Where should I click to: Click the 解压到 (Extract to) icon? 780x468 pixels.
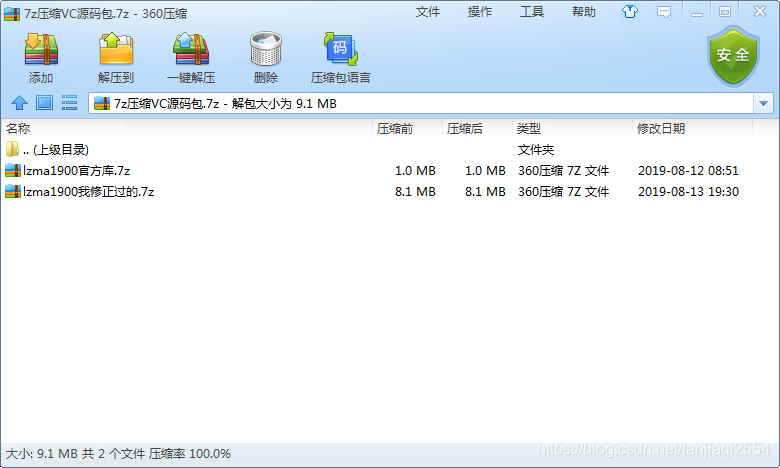point(116,49)
